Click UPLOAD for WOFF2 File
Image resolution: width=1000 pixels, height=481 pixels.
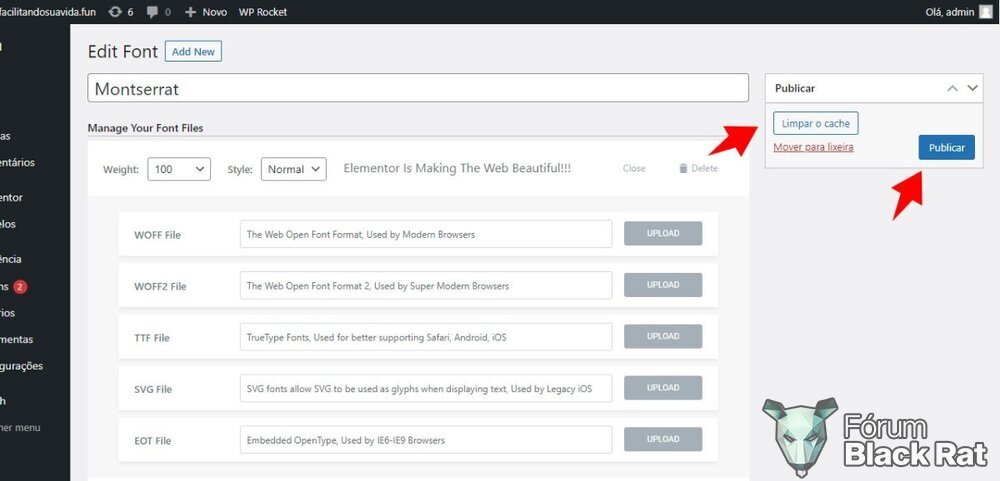663,285
